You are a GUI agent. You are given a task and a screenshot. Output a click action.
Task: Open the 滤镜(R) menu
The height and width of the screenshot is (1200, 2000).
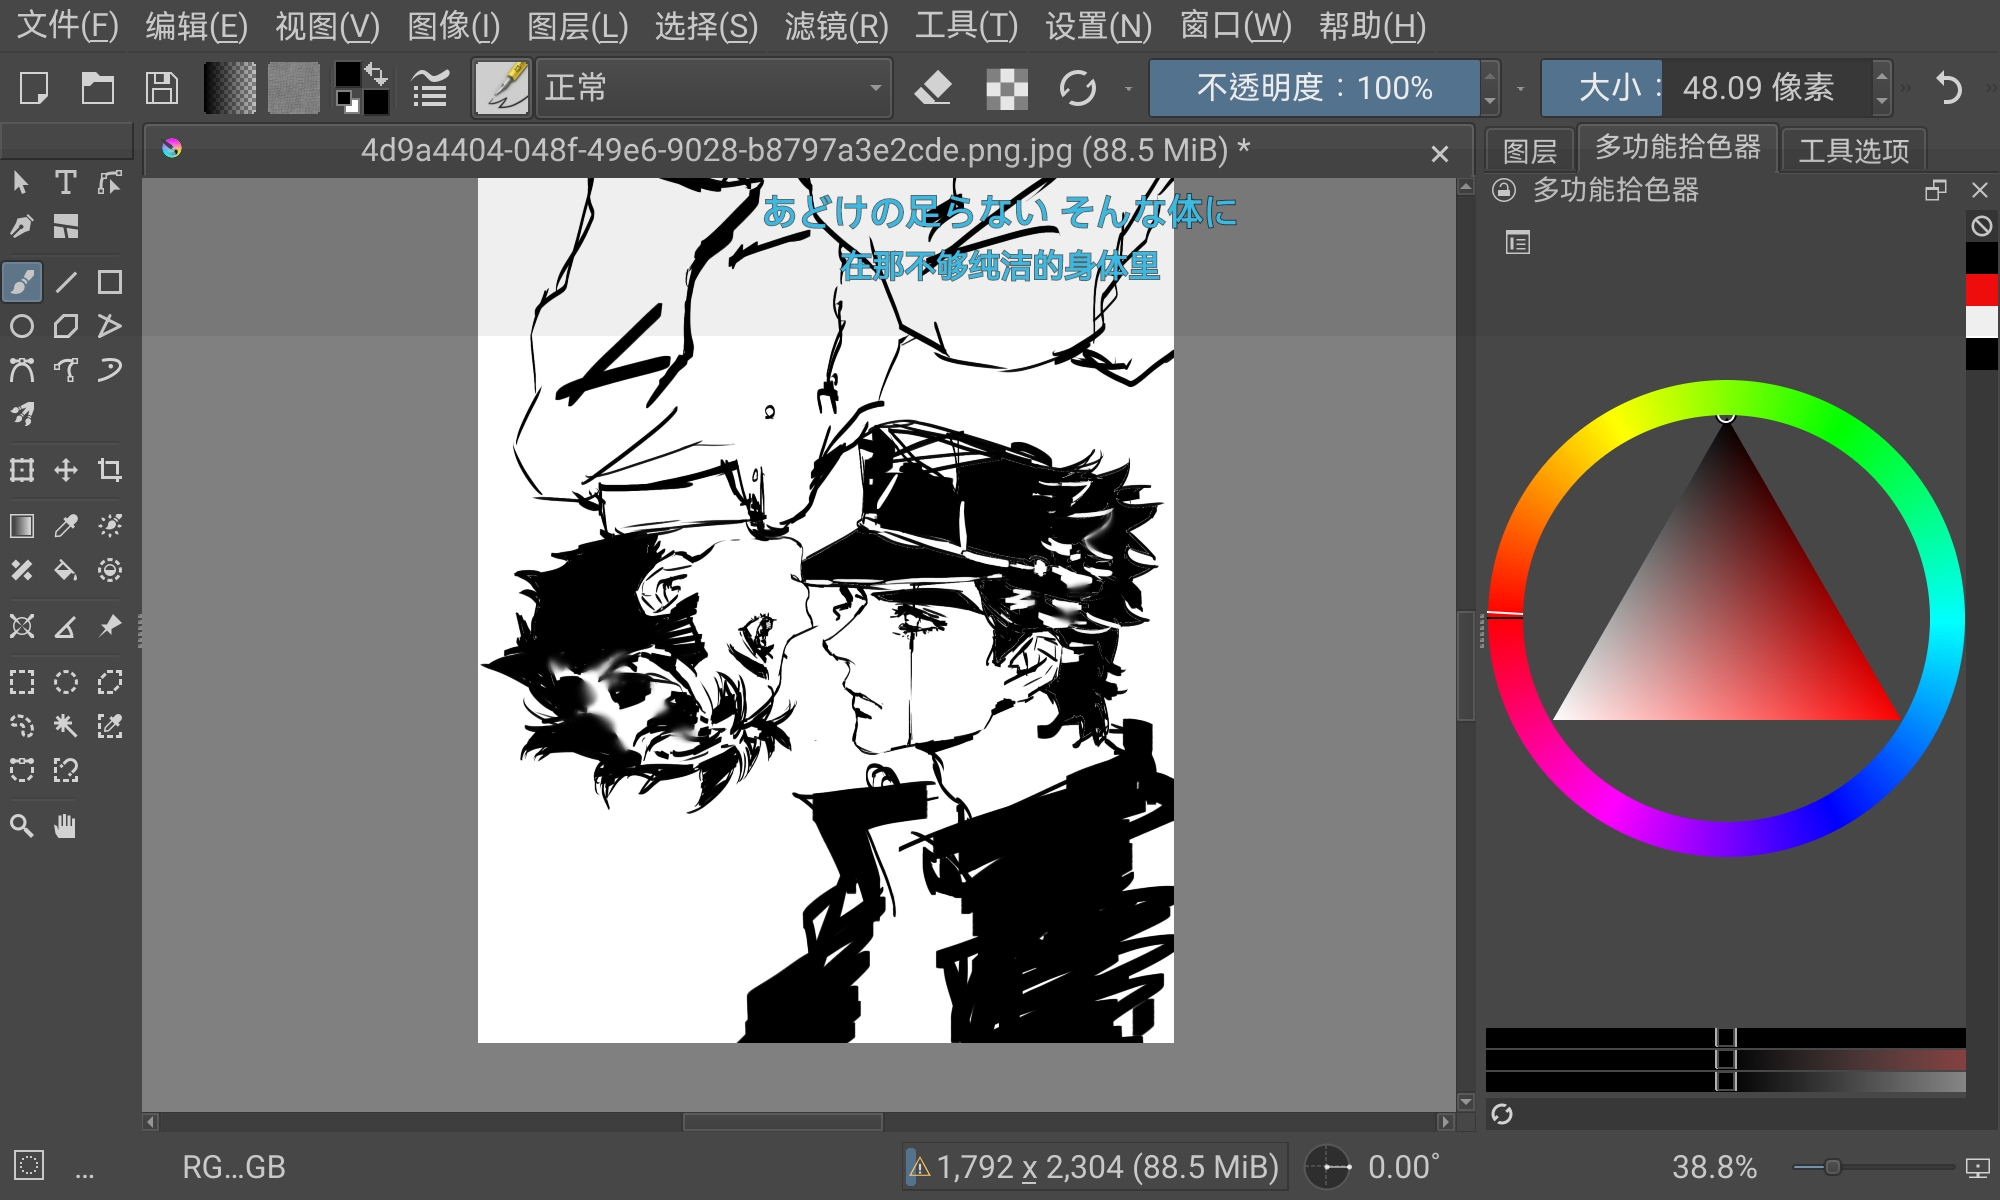point(836,26)
